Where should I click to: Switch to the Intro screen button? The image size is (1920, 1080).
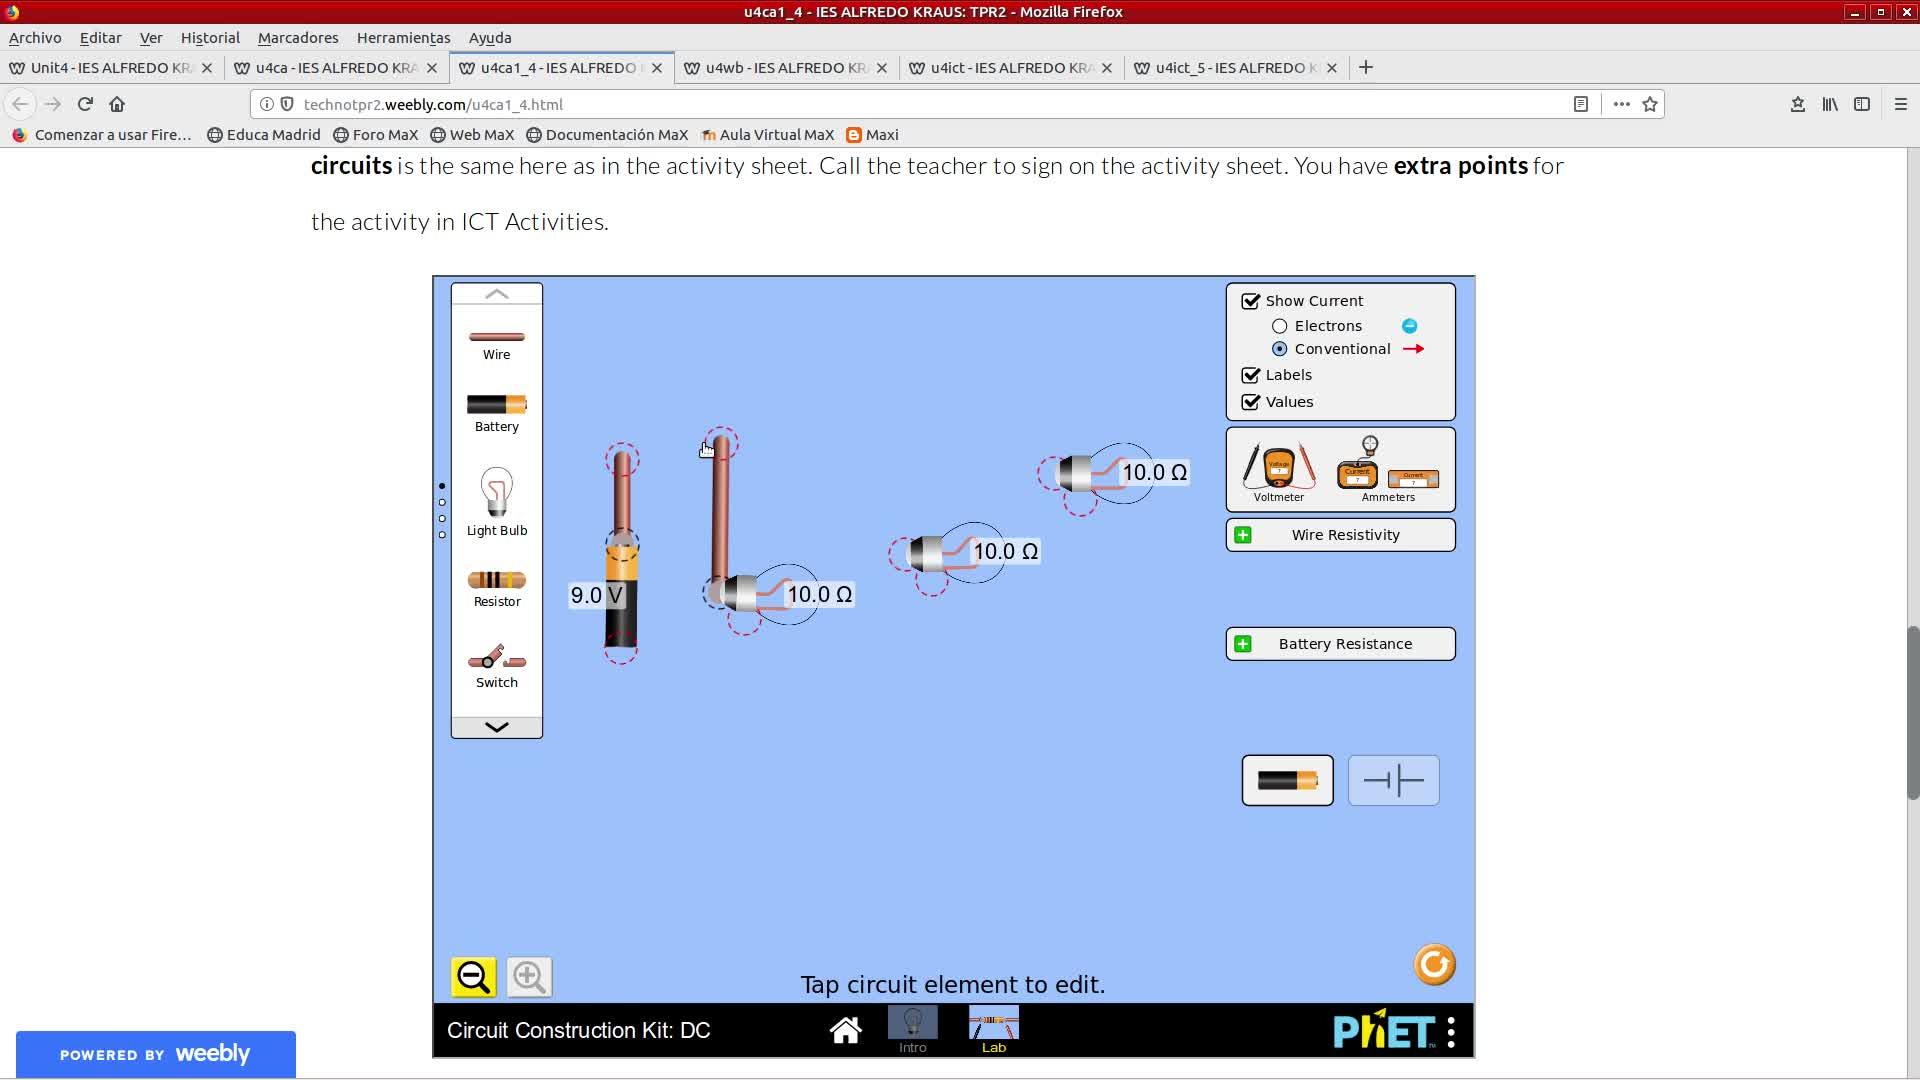tap(912, 1030)
